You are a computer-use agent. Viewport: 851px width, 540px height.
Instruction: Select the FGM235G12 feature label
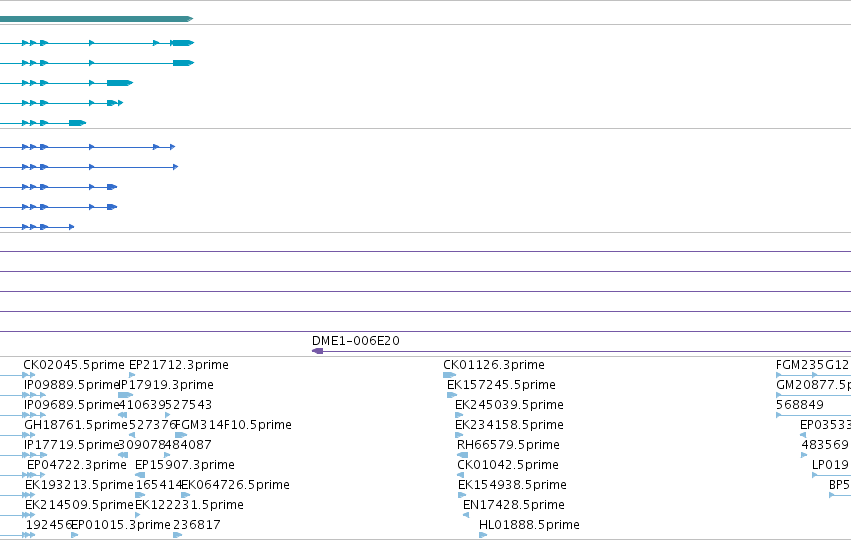coord(812,365)
